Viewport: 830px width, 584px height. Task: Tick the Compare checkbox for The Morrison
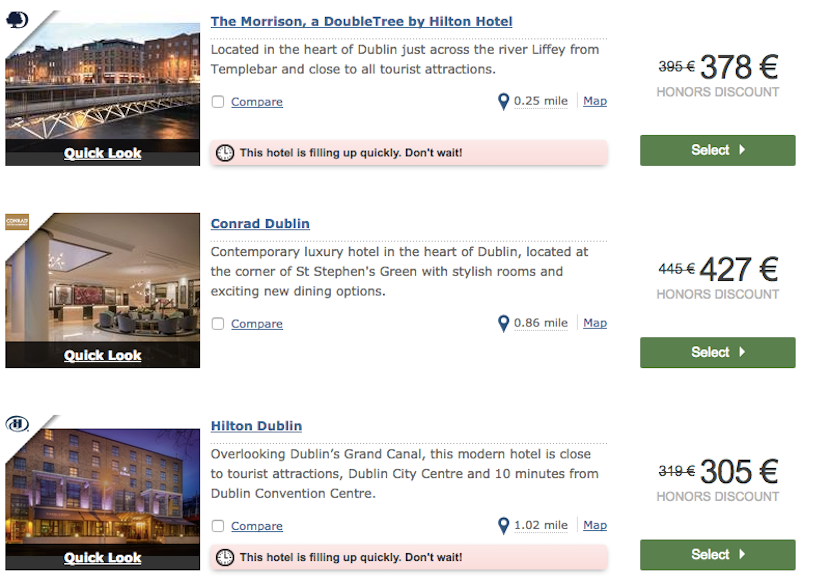click(218, 102)
